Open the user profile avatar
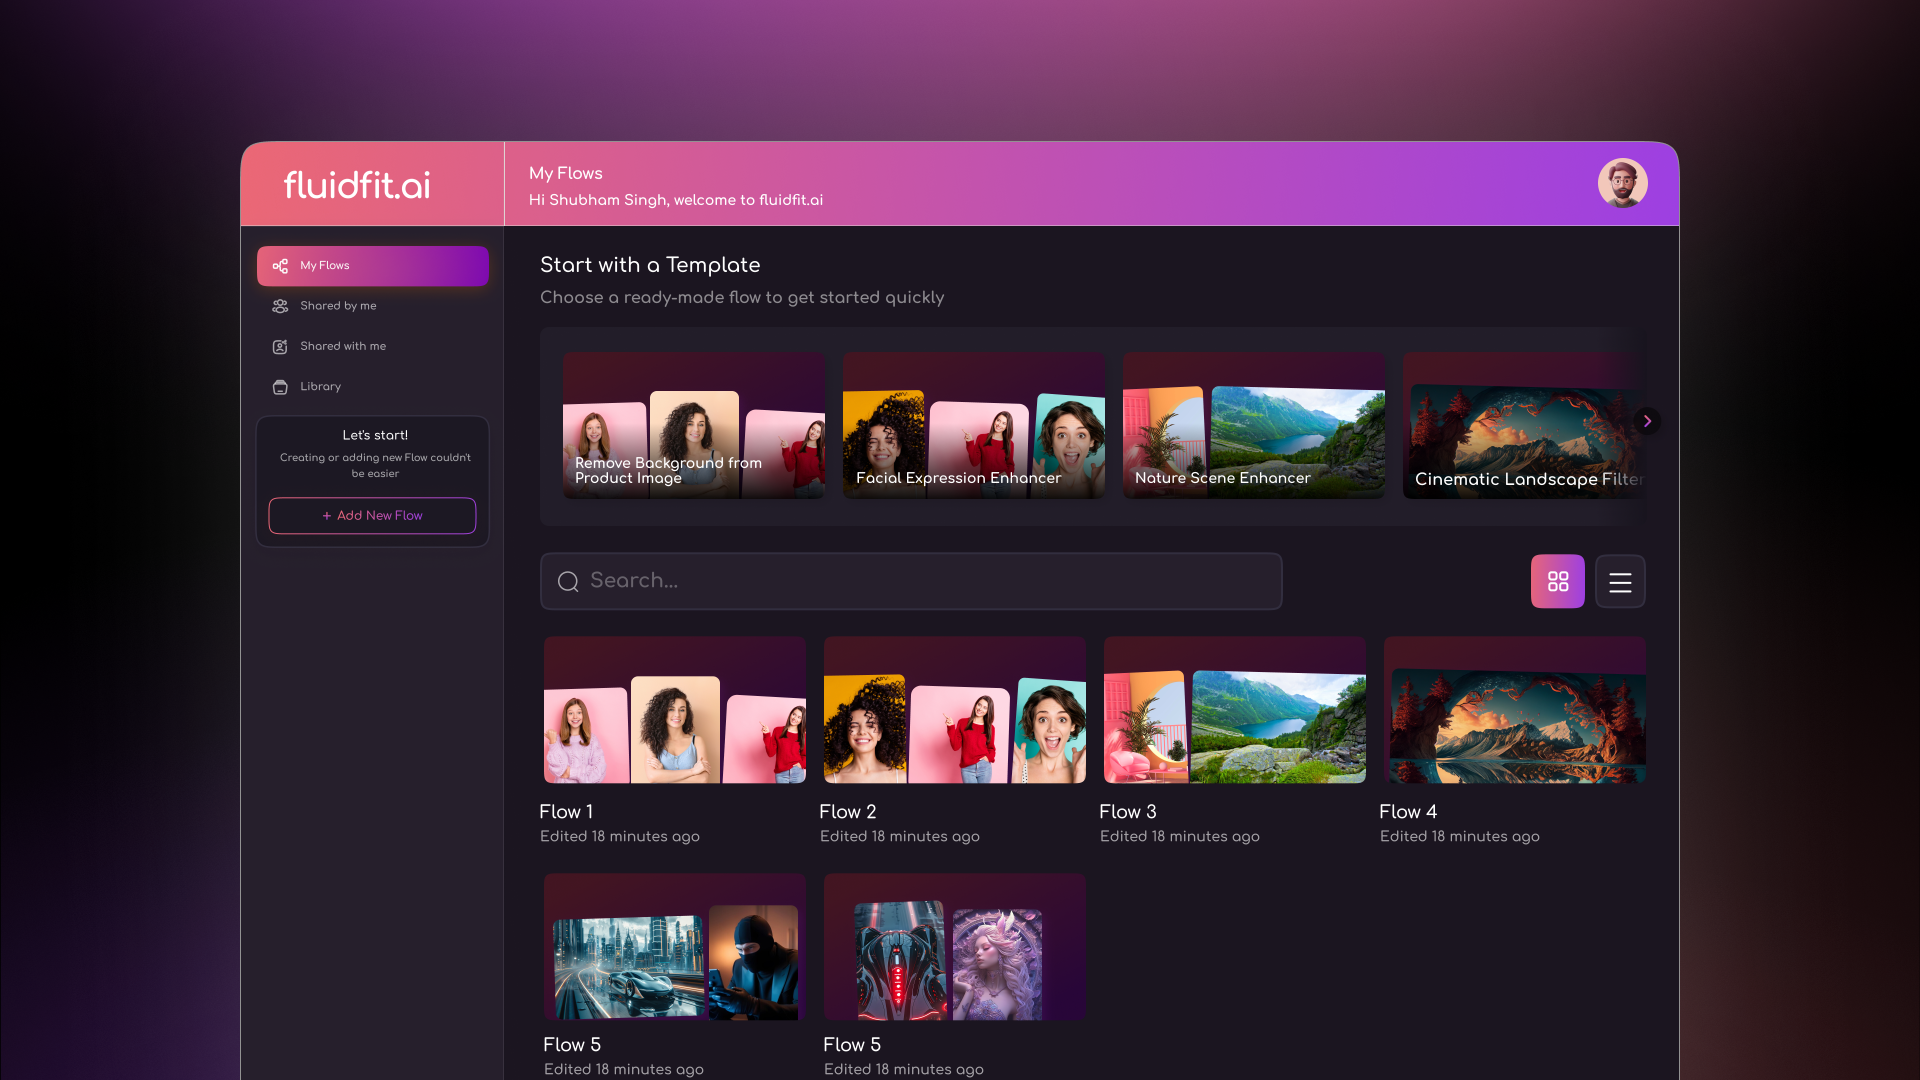 click(x=1622, y=184)
